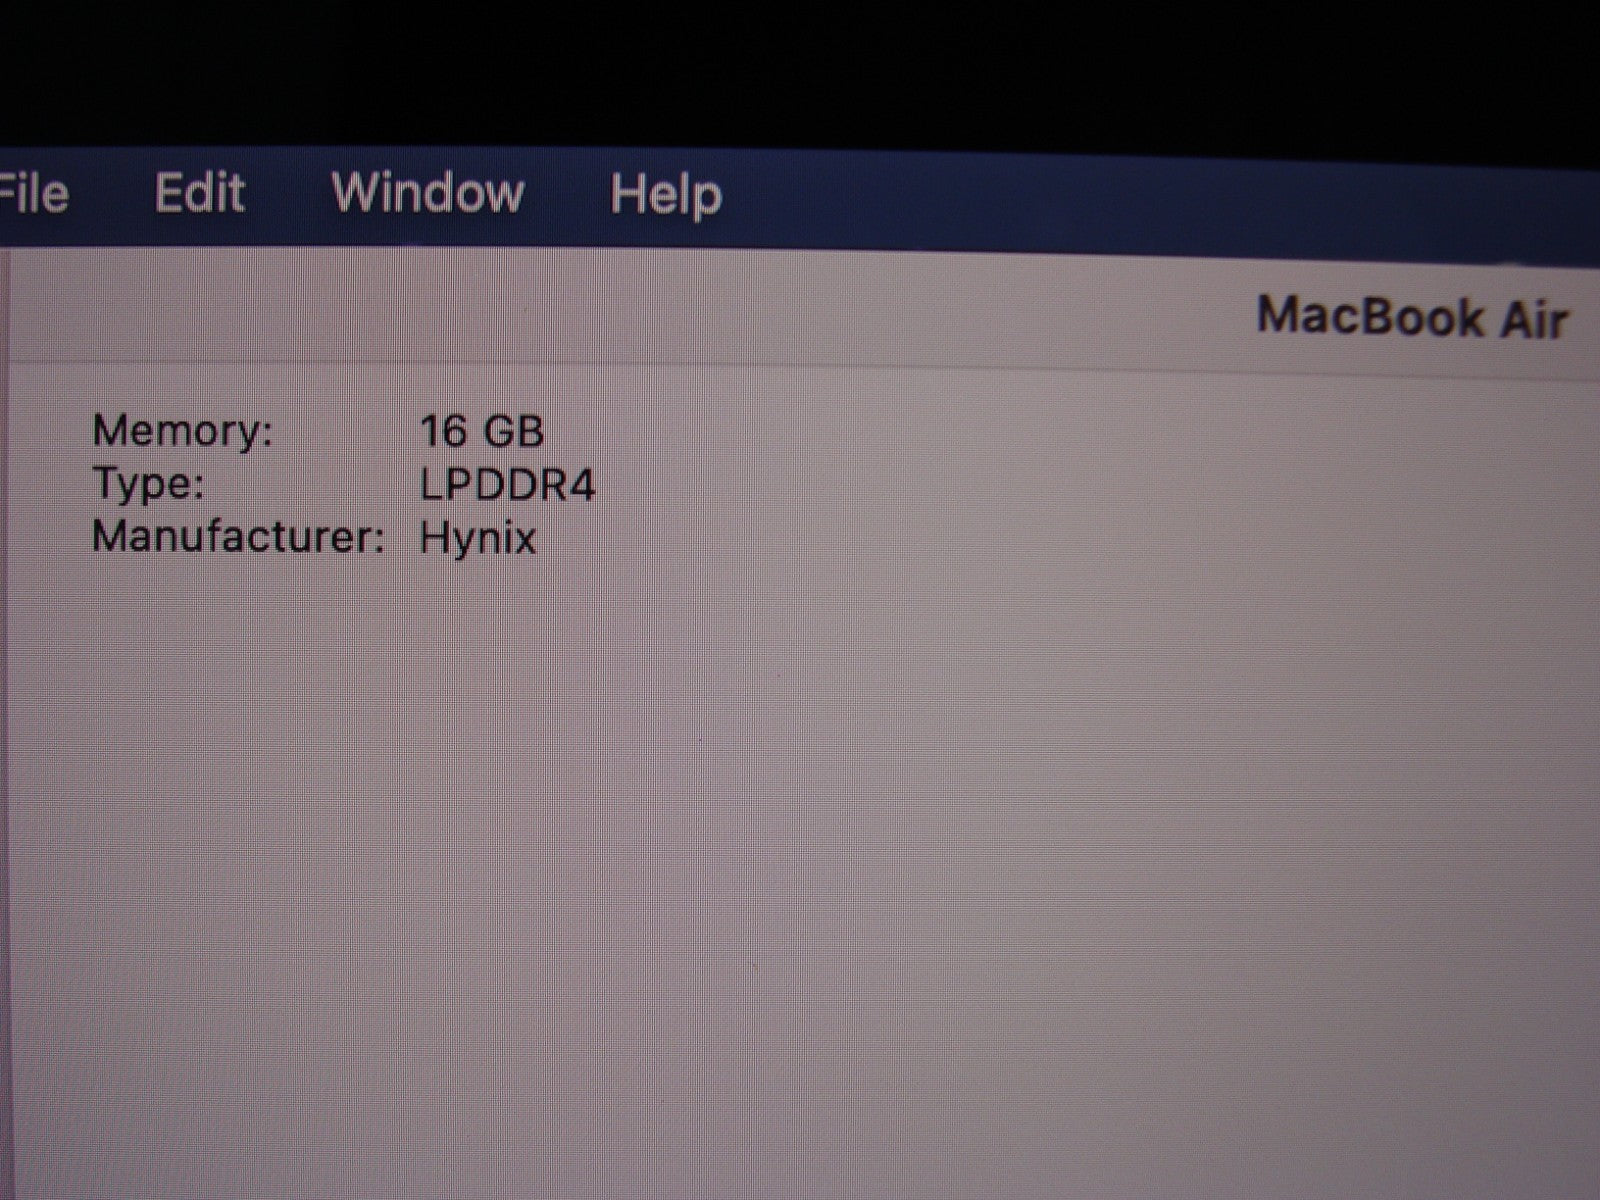Select the Manufacturer: label
The height and width of the screenshot is (1200, 1600).
coord(238,537)
